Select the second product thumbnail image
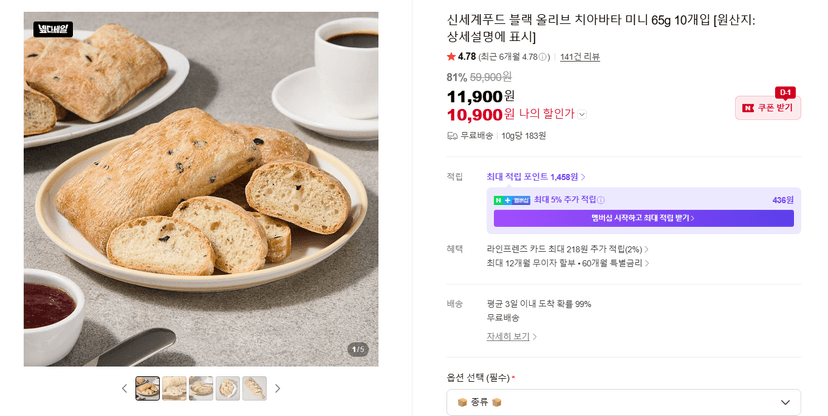 point(174,389)
